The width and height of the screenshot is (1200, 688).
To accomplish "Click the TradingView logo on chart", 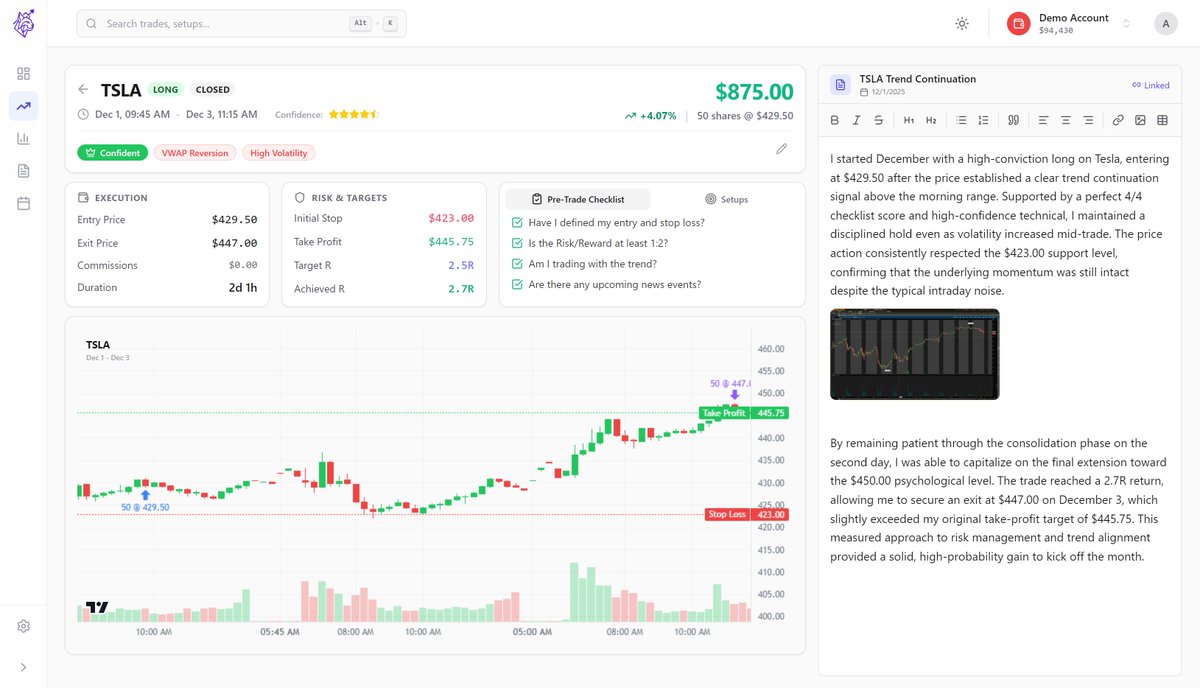I will click(97, 606).
